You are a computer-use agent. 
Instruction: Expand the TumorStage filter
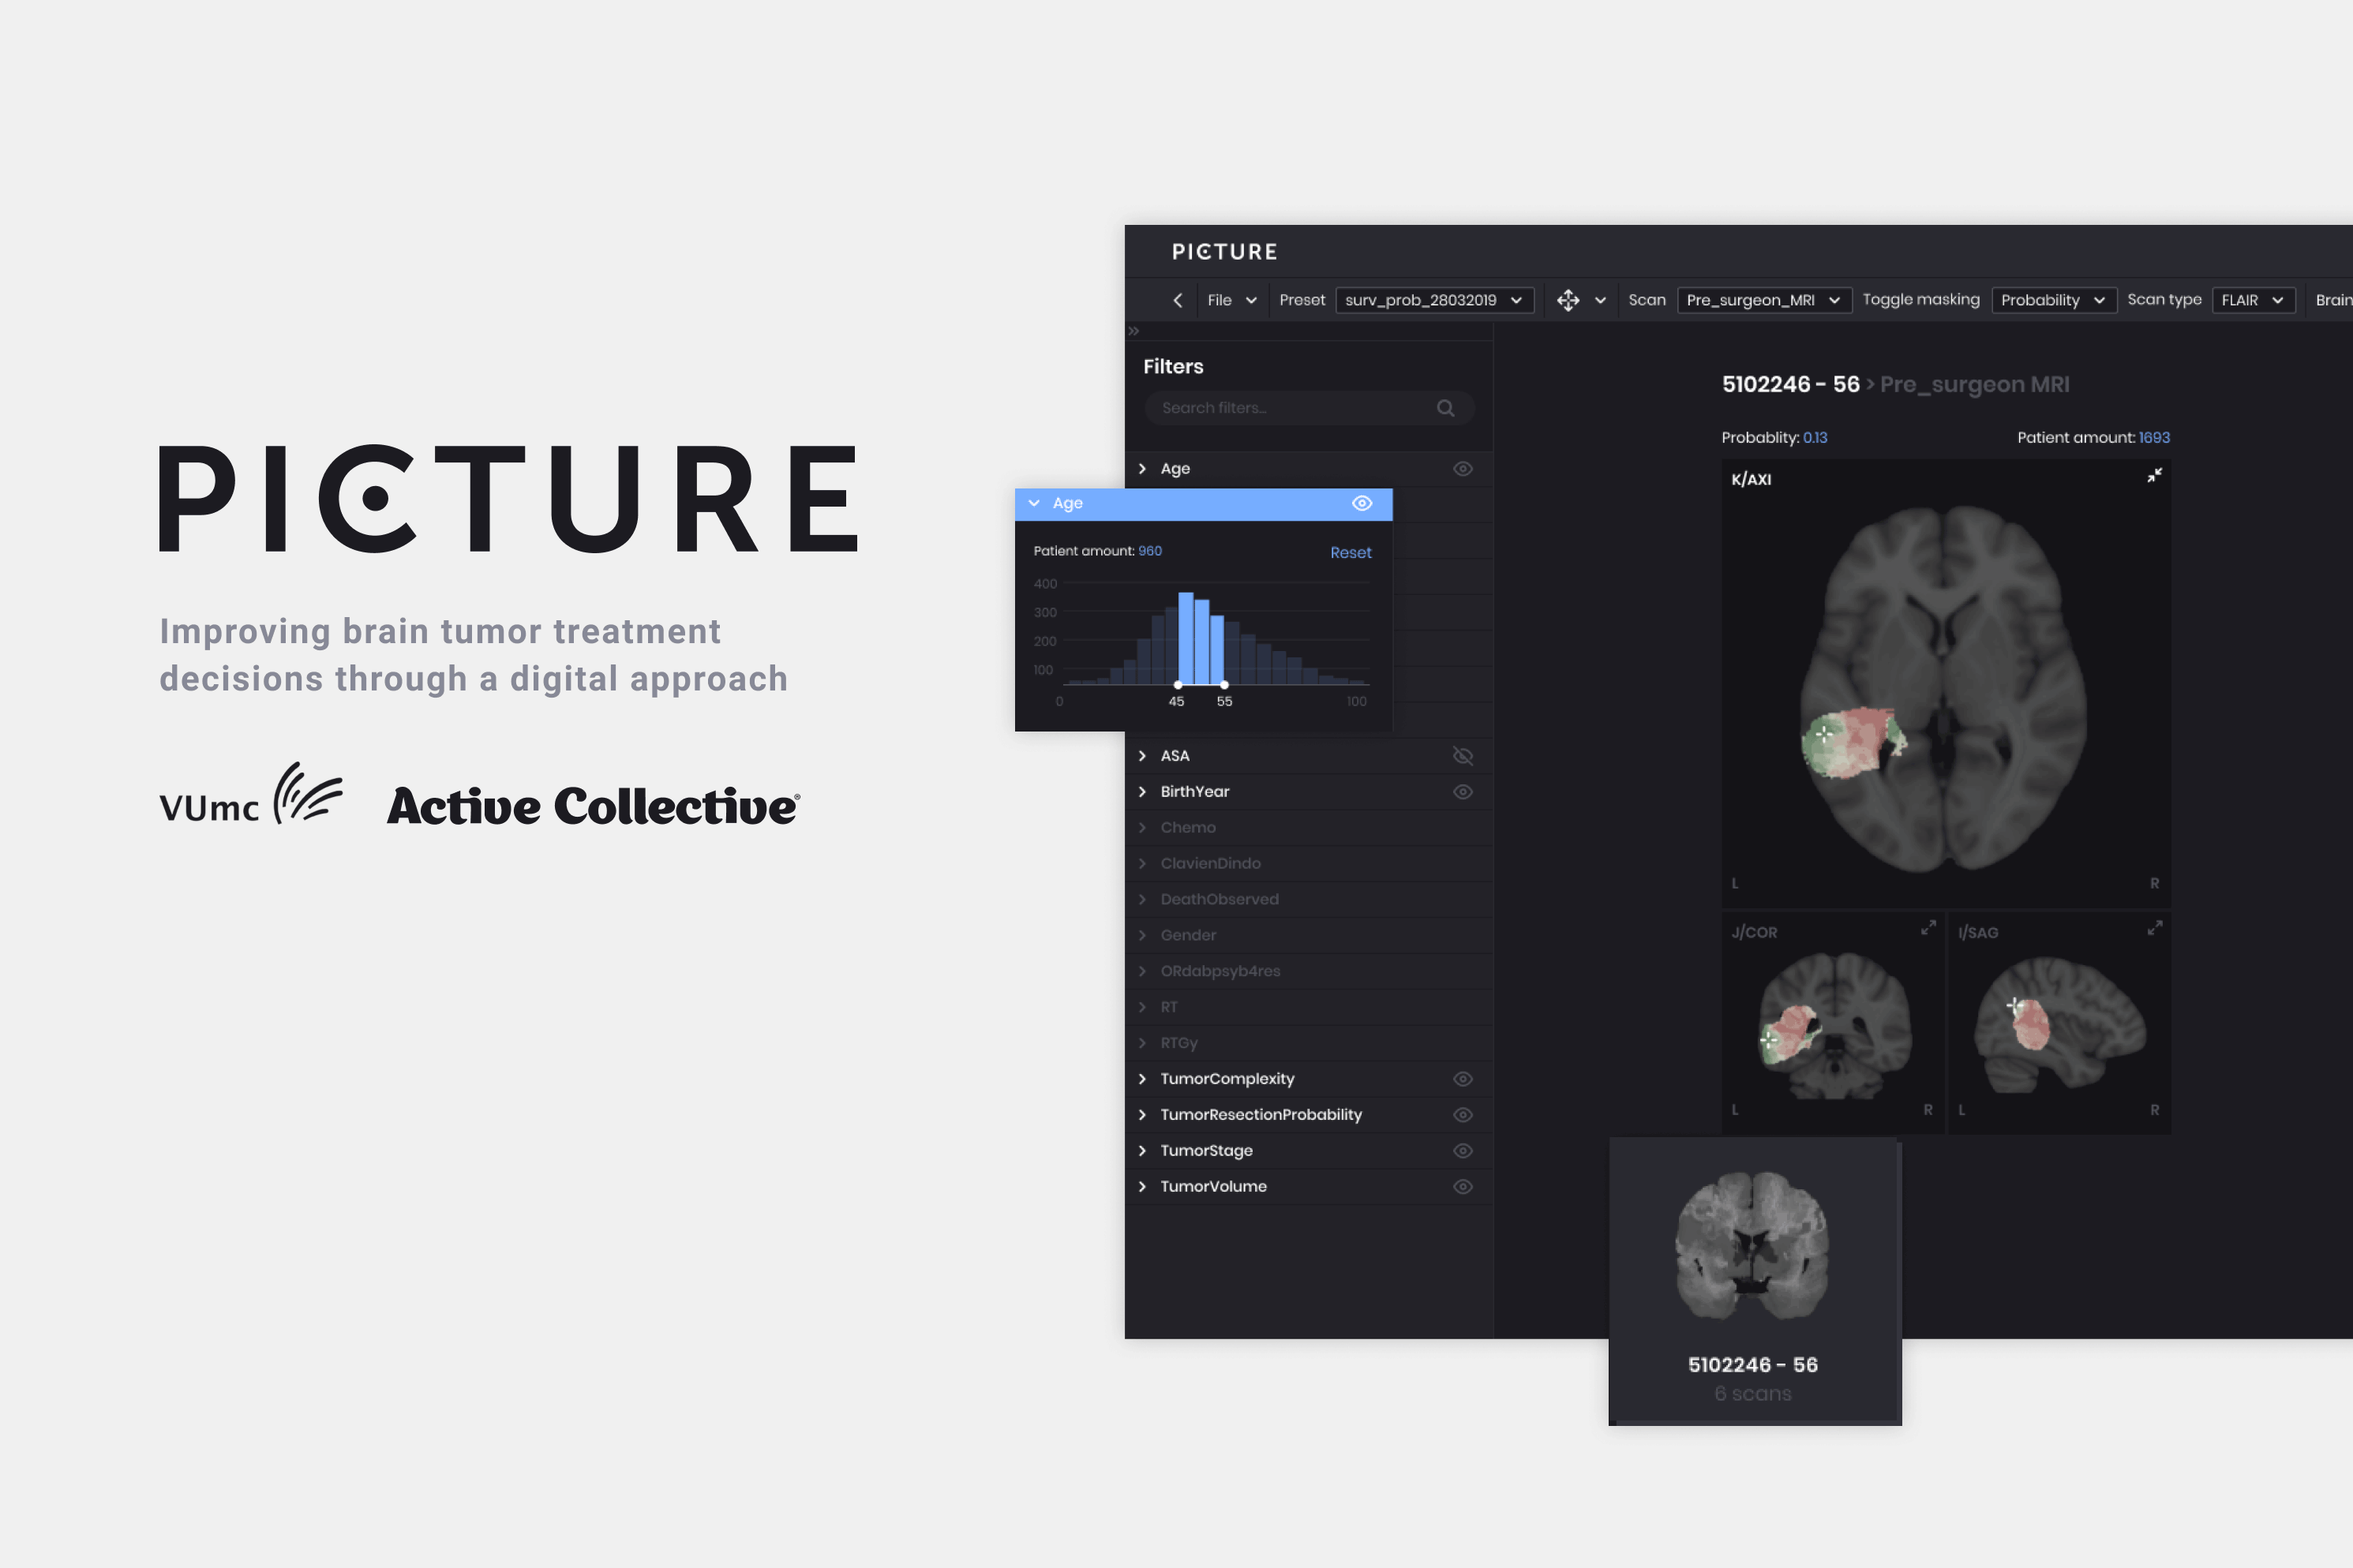1142,1151
